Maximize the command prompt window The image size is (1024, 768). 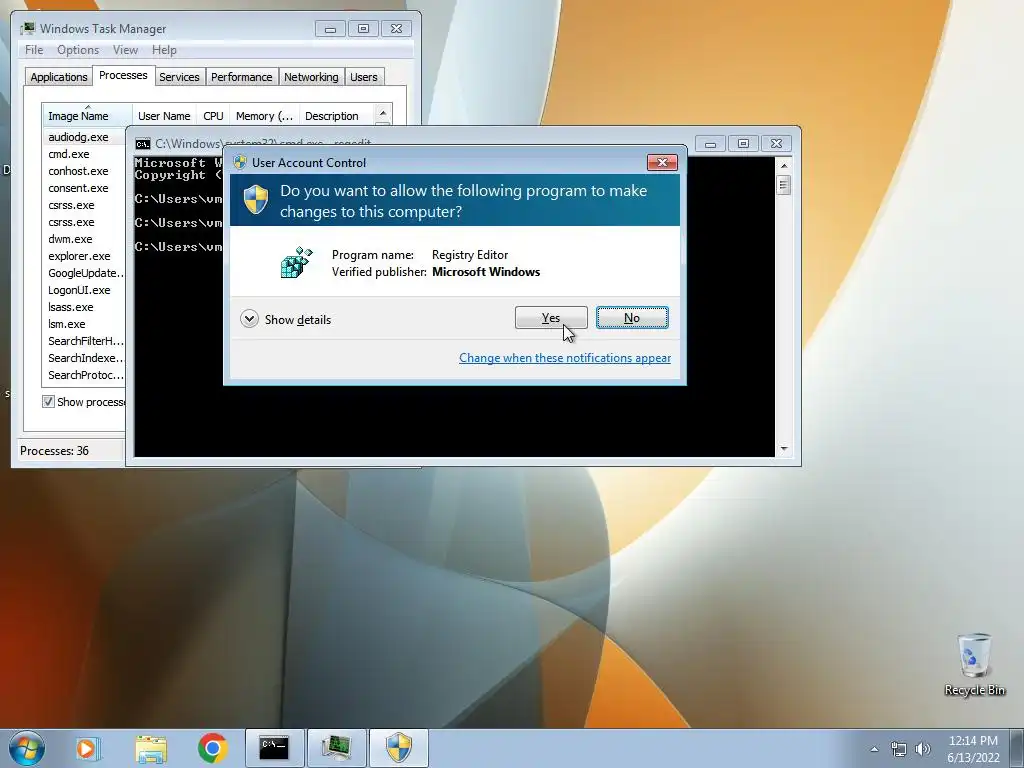[743, 144]
